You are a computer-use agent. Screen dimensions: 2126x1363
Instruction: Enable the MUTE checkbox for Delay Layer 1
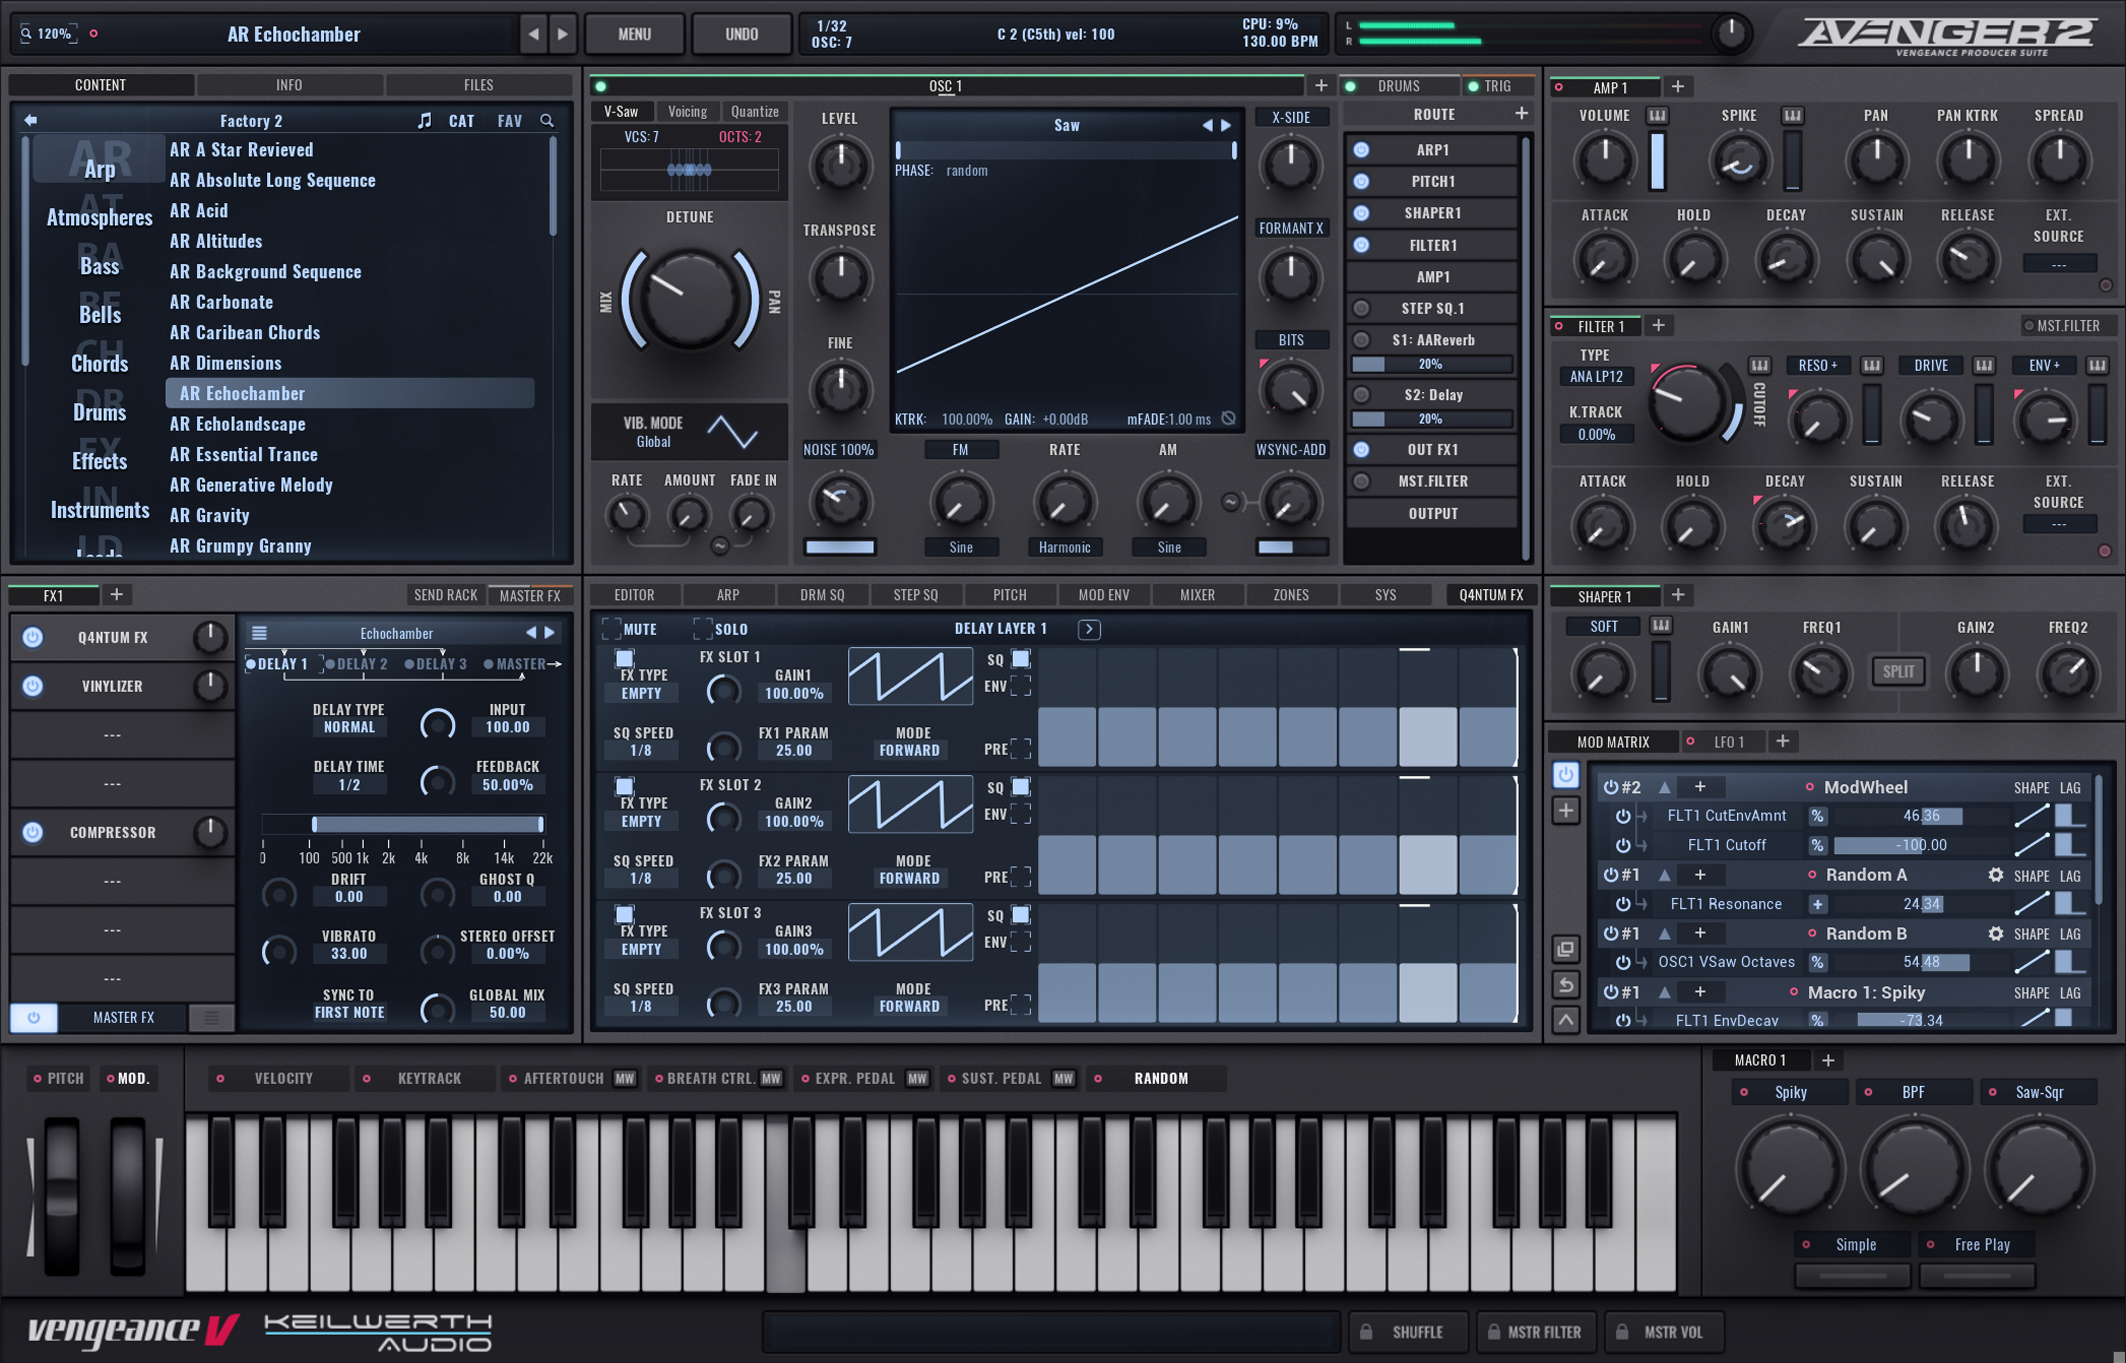pyautogui.click(x=611, y=629)
